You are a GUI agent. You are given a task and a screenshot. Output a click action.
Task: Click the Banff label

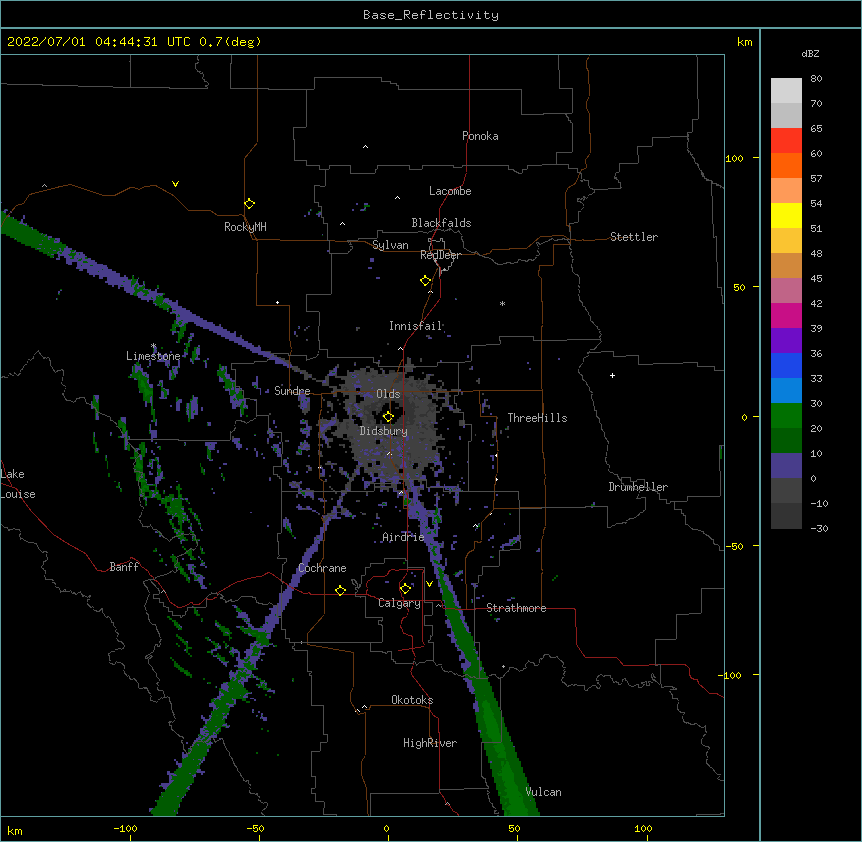(124, 567)
